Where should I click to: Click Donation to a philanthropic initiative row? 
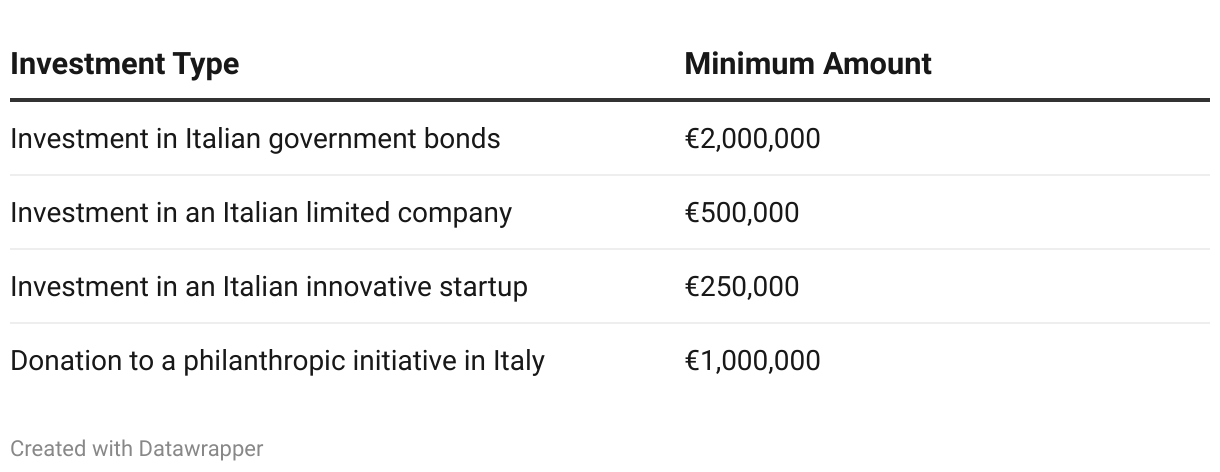tap(610, 360)
